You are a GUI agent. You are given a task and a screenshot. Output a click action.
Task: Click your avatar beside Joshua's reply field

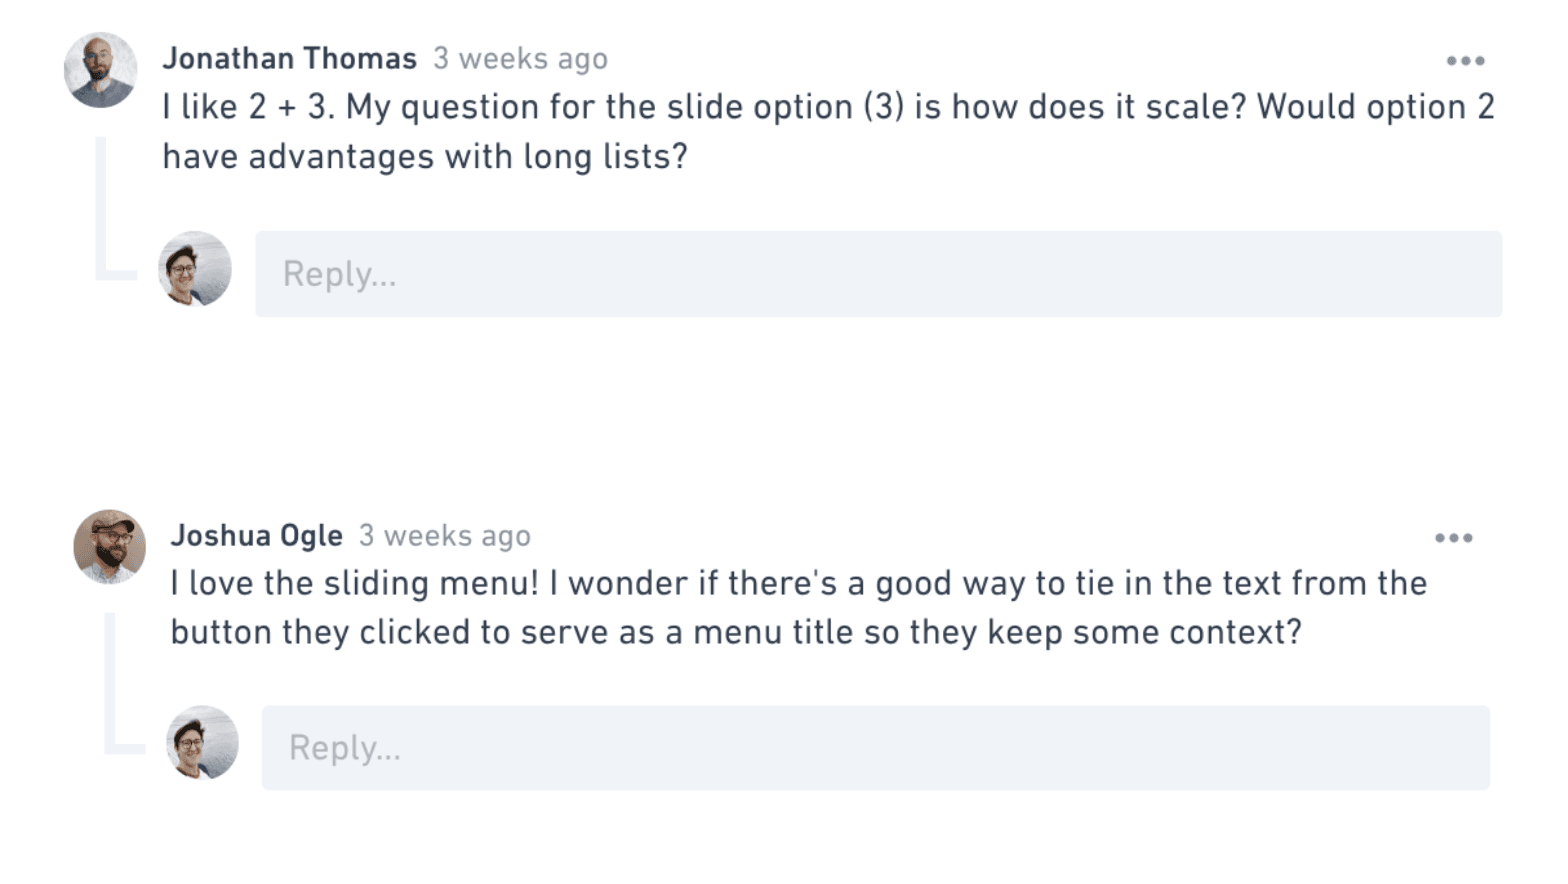[203, 743]
